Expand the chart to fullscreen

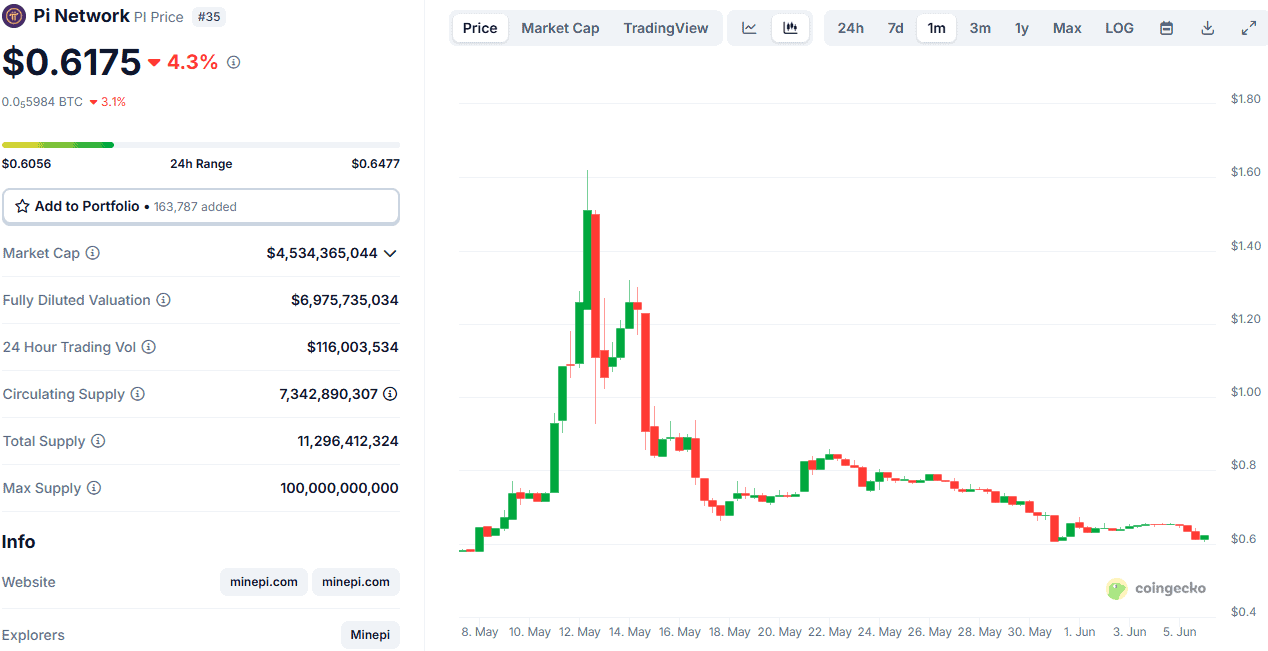click(x=1248, y=27)
